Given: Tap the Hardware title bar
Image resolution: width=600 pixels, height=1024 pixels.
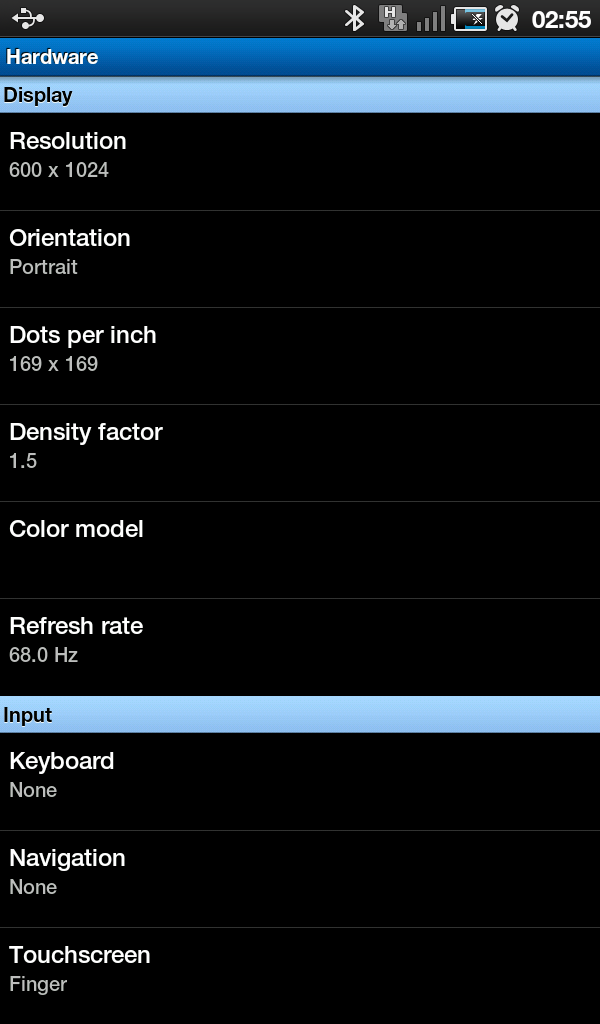Looking at the screenshot, I should point(300,57).
